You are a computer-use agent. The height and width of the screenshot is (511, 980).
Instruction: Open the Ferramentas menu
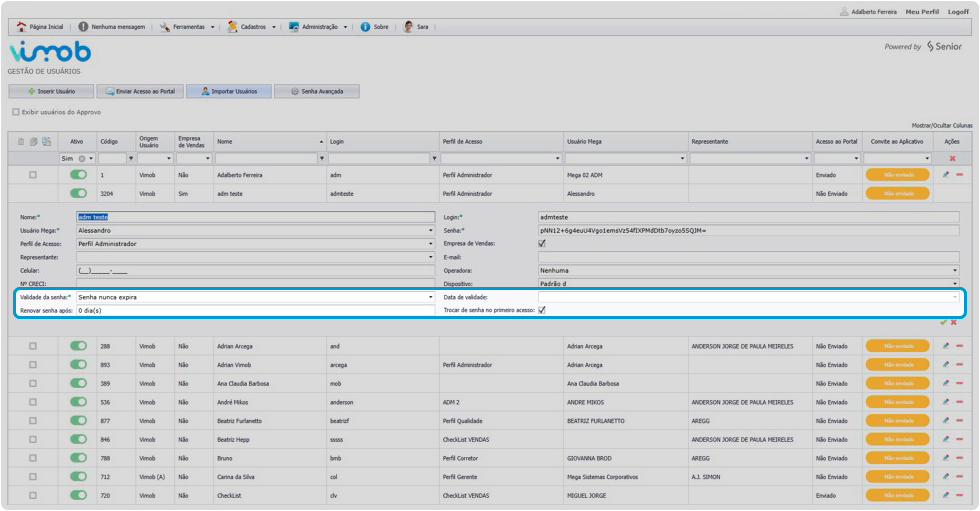(x=189, y=26)
